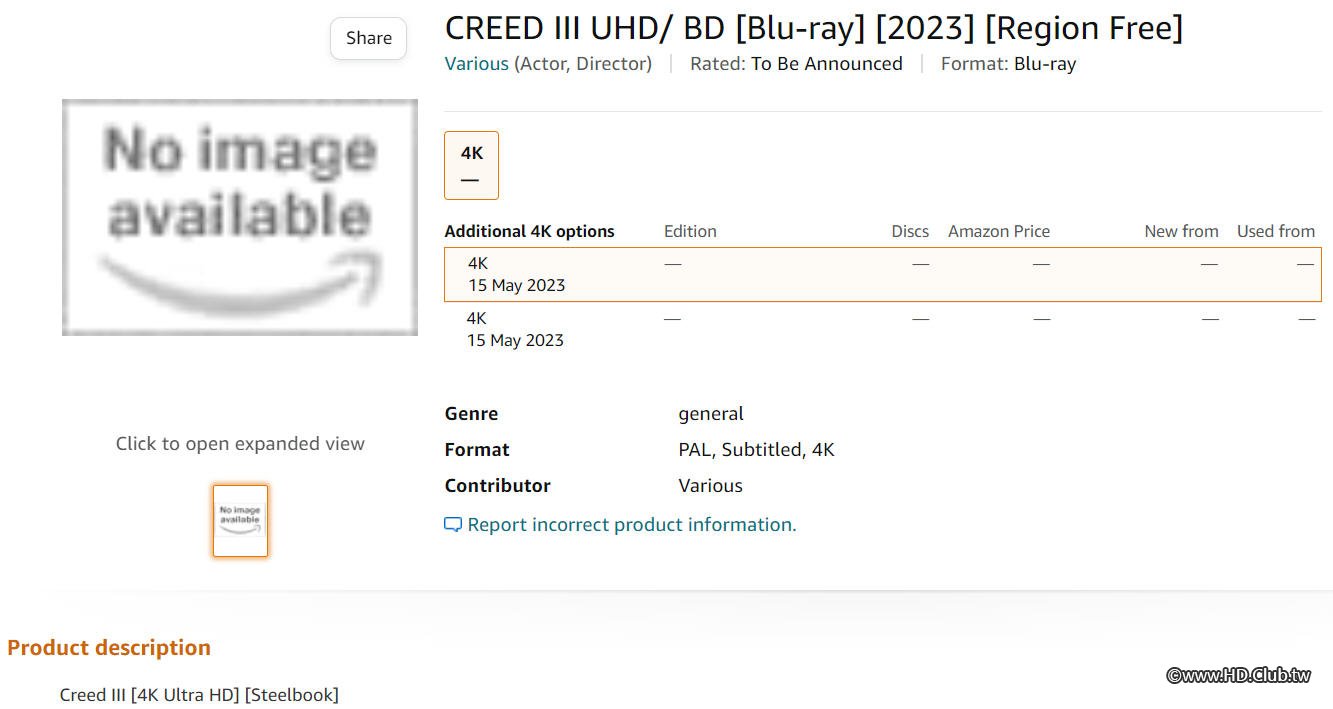Click the speech bubble report icon
Screen dimensions: 1333x709
(x=453, y=525)
